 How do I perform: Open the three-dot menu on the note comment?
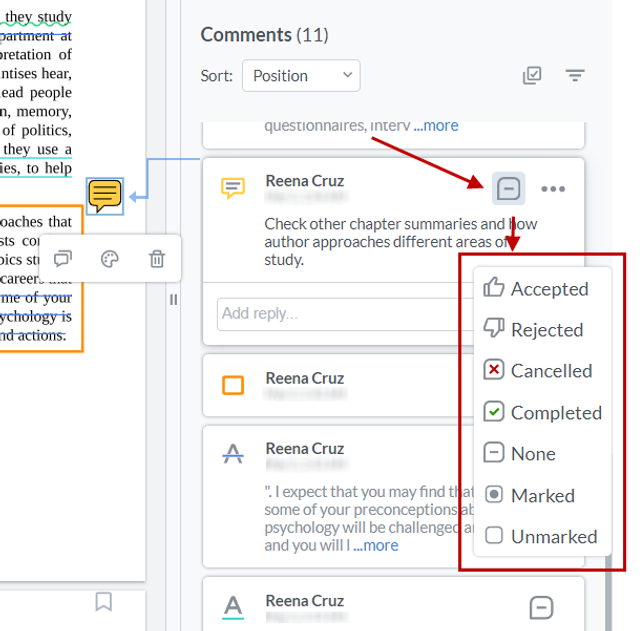pyautogui.click(x=553, y=189)
